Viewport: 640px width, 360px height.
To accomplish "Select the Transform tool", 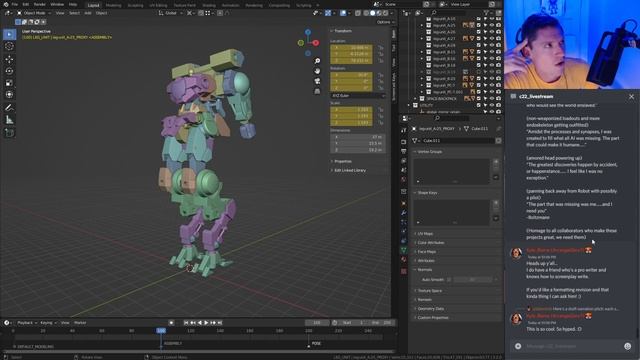I will point(9,95).
